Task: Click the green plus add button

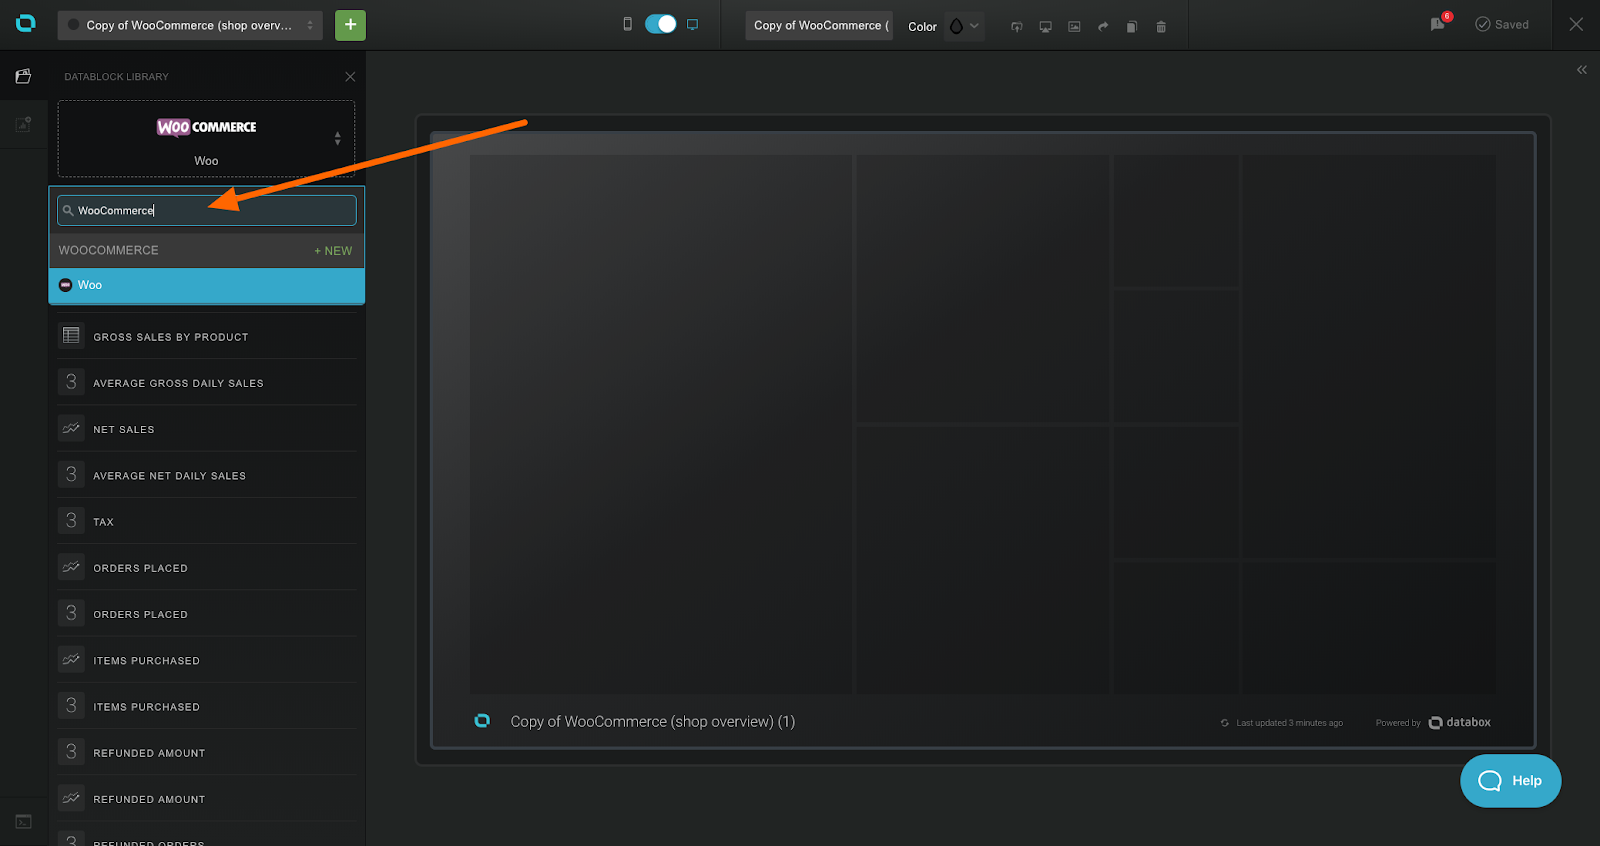Action: point(350,25)
